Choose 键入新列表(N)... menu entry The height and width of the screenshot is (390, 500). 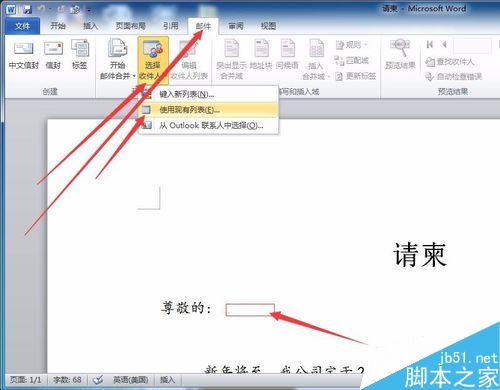(x=209, y=94)
